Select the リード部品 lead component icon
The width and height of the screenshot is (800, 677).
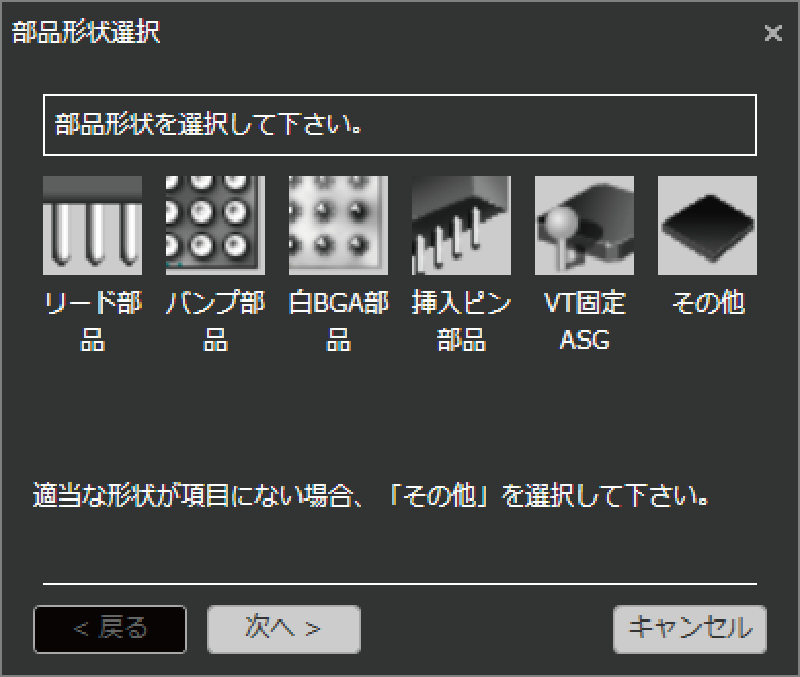tap(92, 225)
